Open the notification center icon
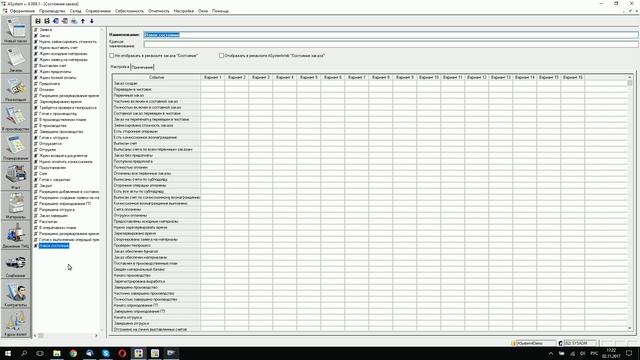This screenshot has width=640, height=360. click(629, 353)
